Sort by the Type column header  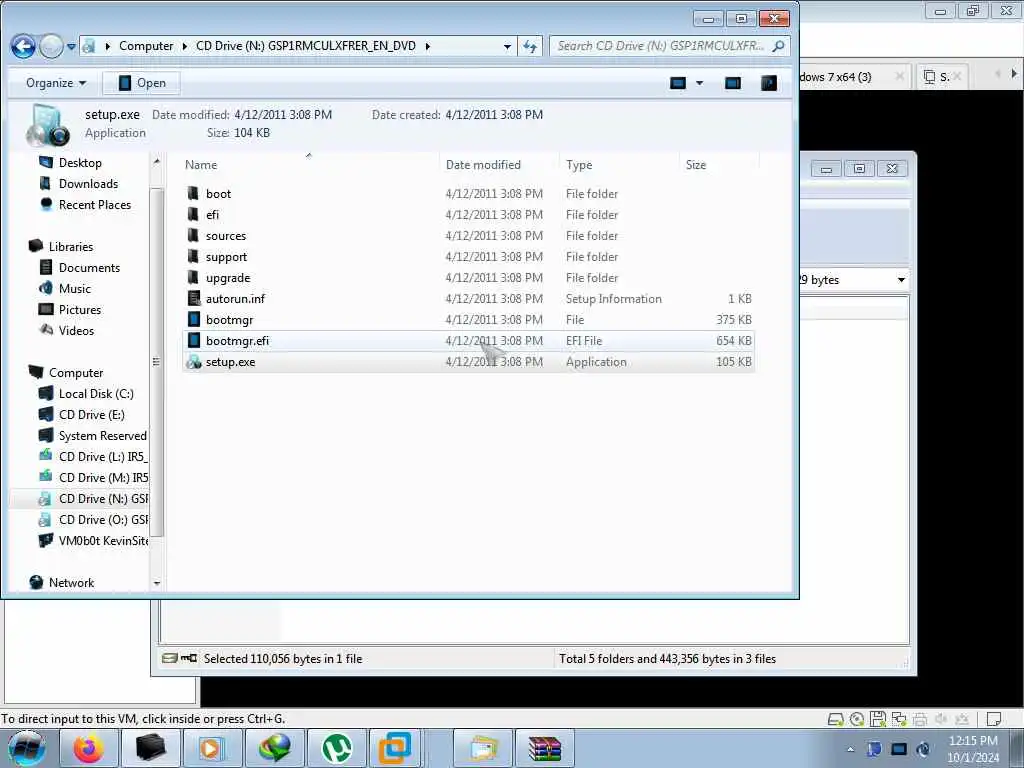click(x=579, y=165)
